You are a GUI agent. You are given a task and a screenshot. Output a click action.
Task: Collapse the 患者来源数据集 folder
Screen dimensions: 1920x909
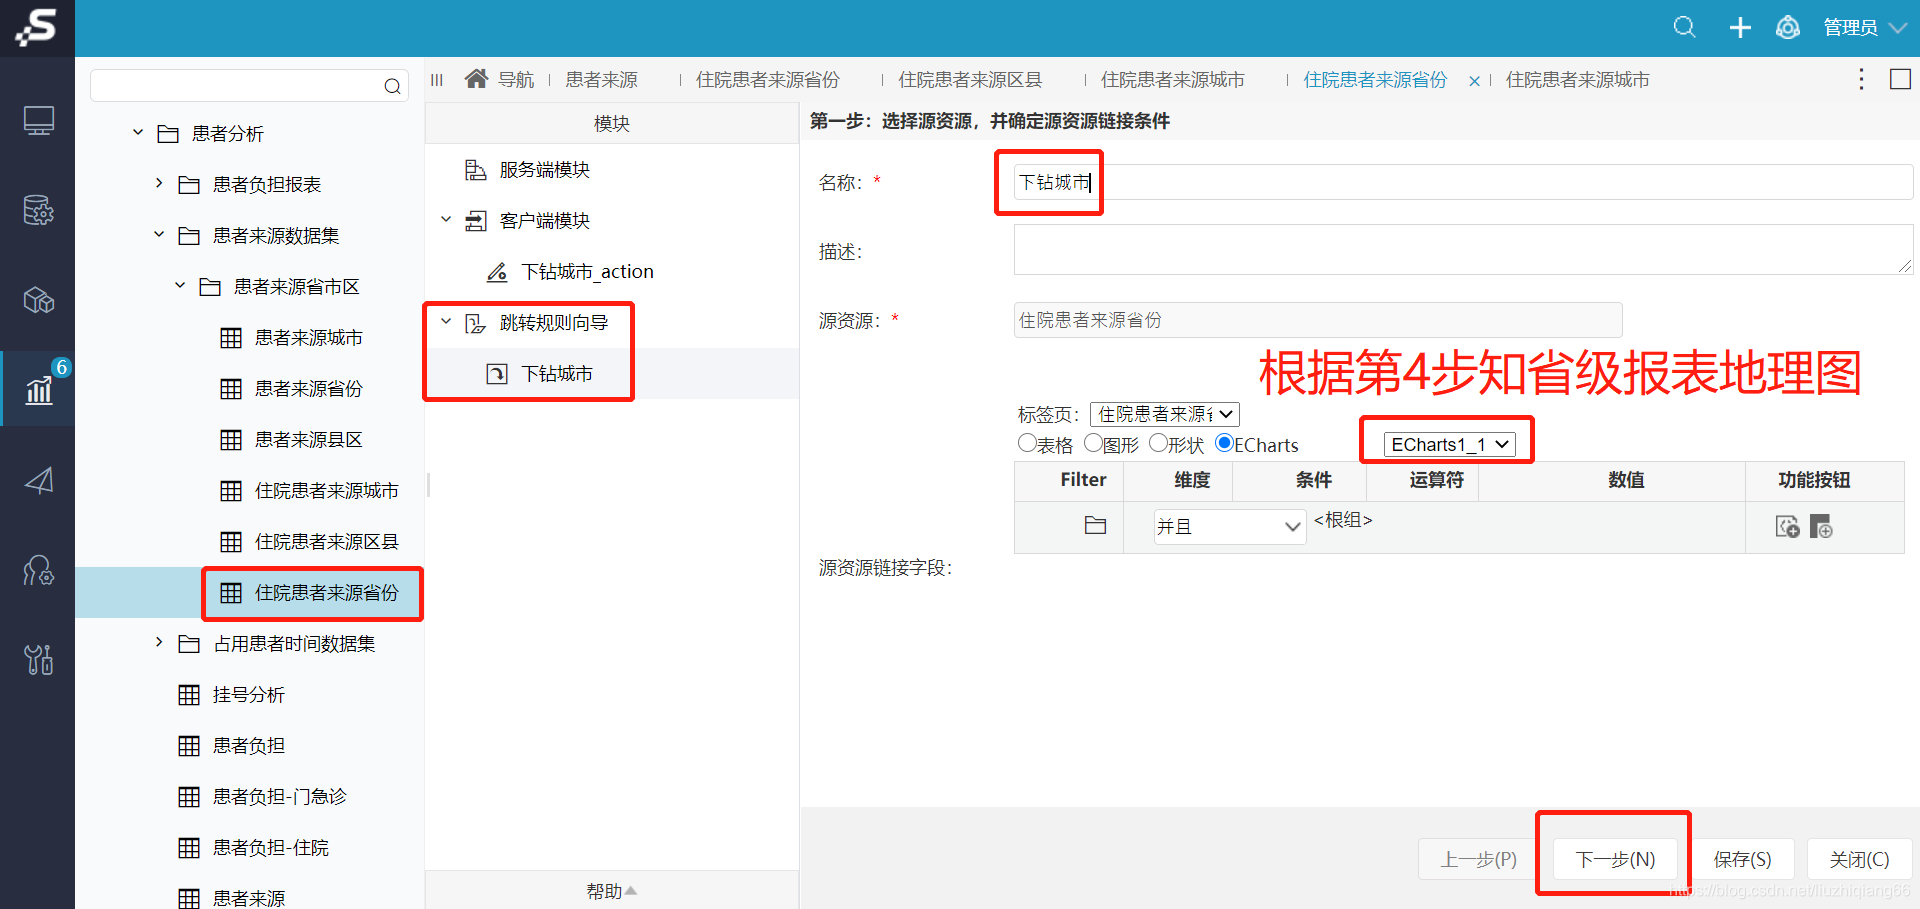(159, 234)
